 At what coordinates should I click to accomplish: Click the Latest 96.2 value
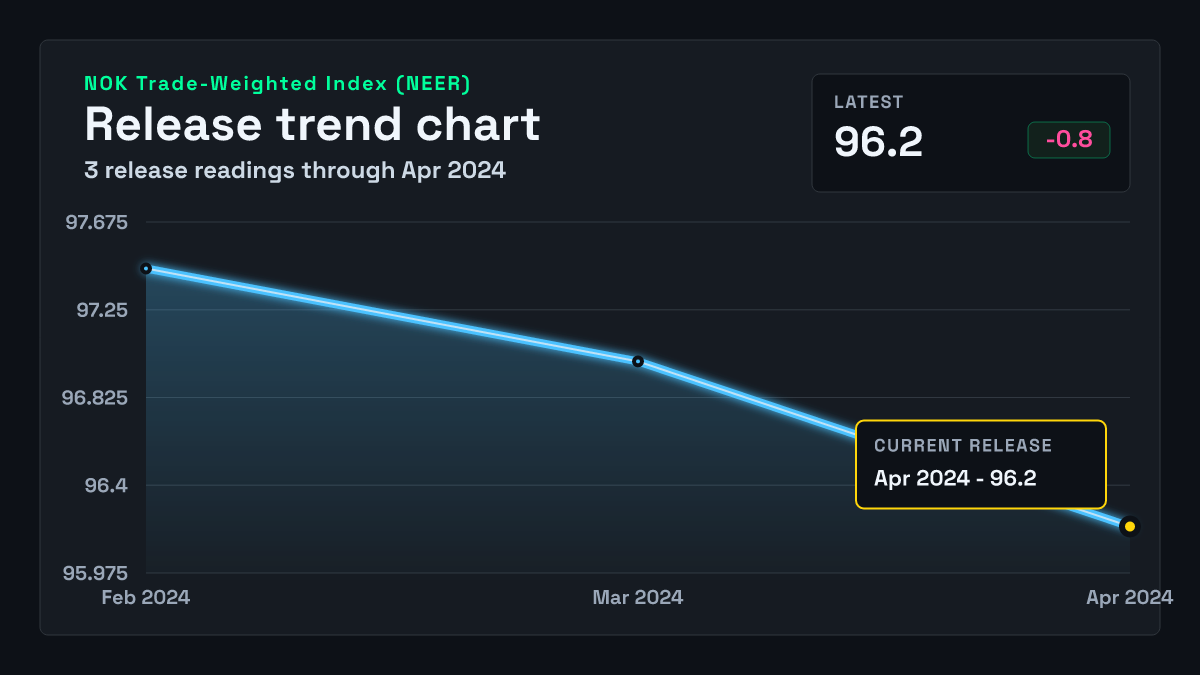pyautogui.click(x=879, y=142)
